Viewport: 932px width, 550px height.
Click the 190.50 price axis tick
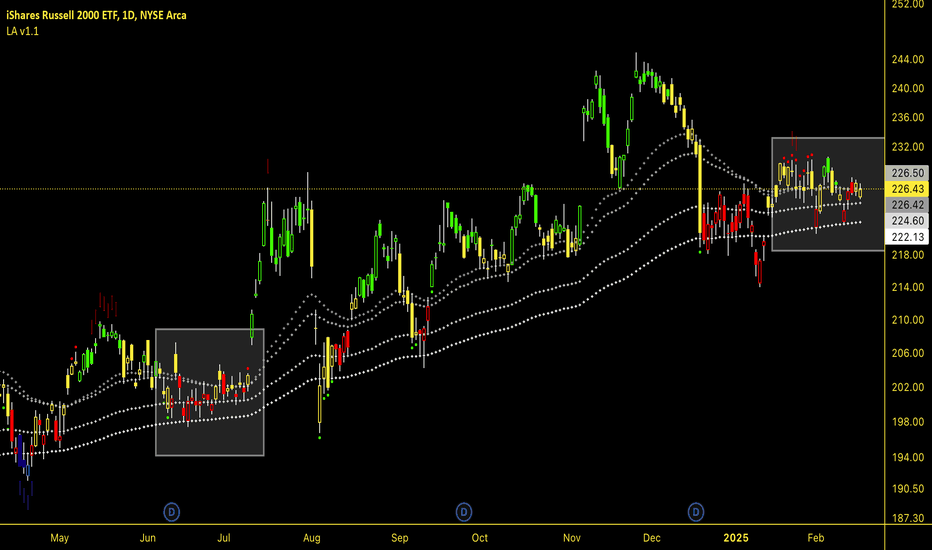(x=908, y=489)
